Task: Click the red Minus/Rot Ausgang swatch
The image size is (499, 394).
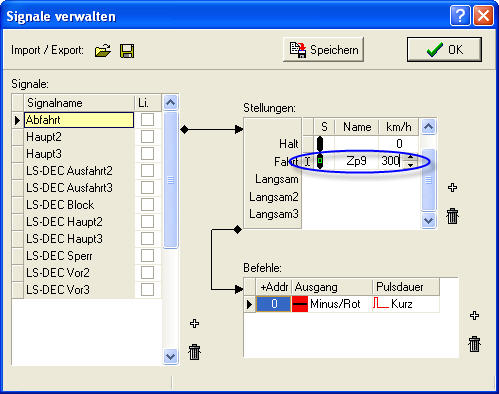Action: point(300,304)
